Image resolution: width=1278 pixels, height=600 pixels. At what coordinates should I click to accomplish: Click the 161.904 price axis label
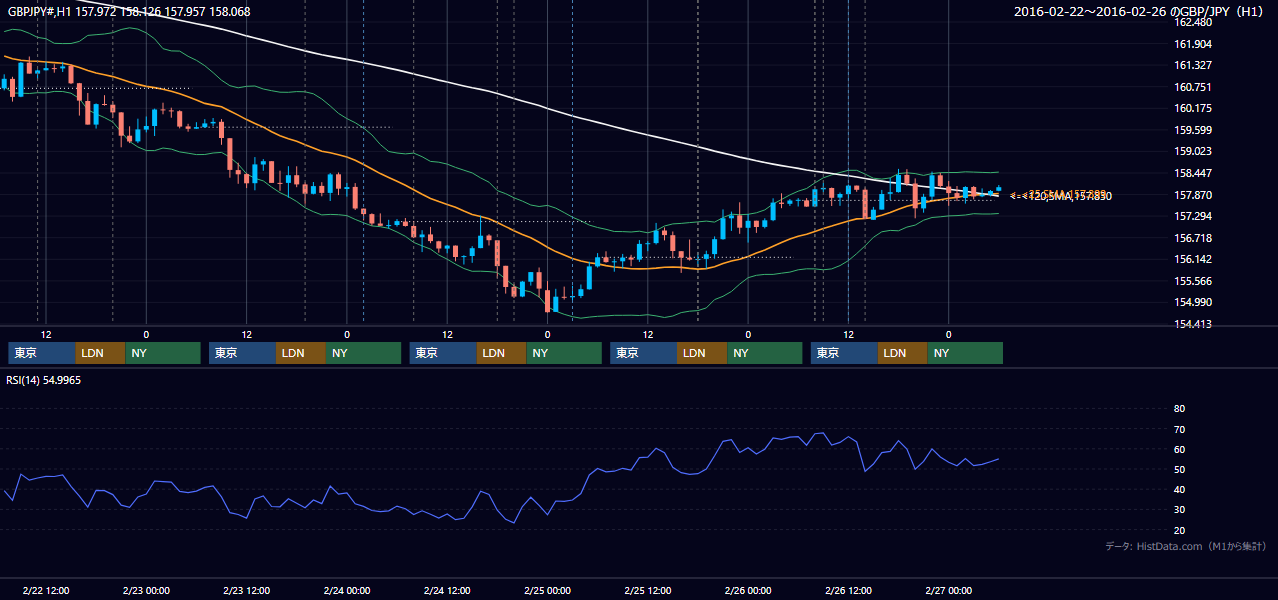[1192, 44]
